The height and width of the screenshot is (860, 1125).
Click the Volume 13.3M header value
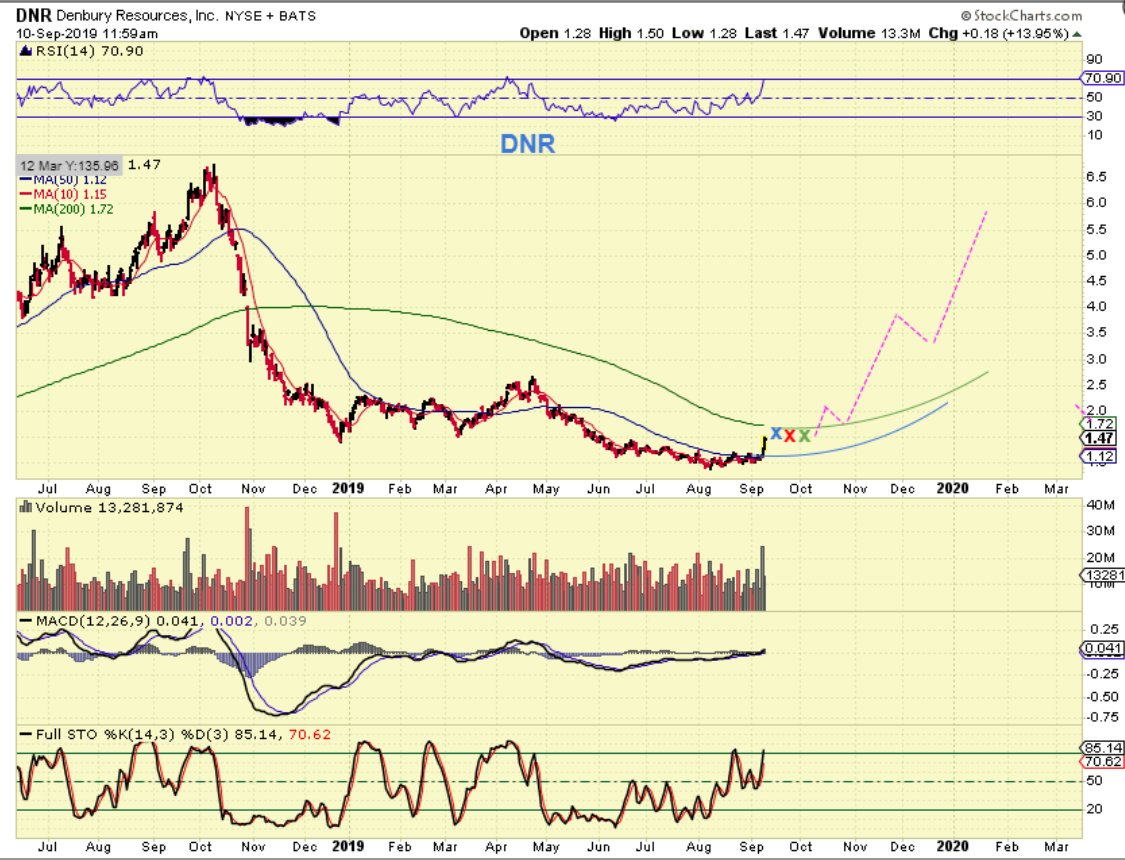[x=869, y=33]
